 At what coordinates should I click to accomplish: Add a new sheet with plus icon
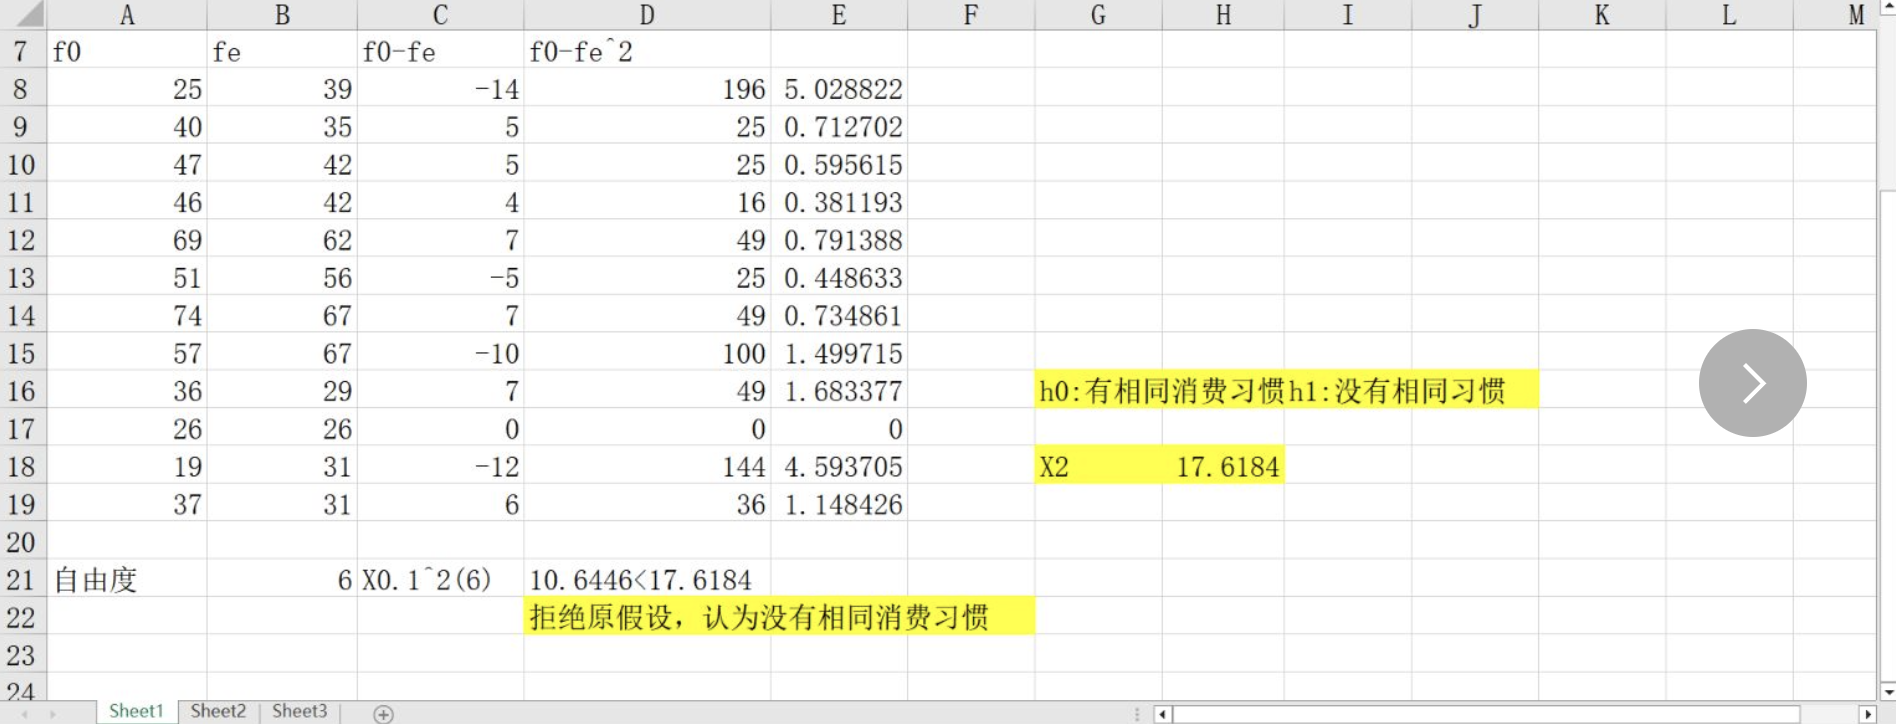tap(383, 714)
